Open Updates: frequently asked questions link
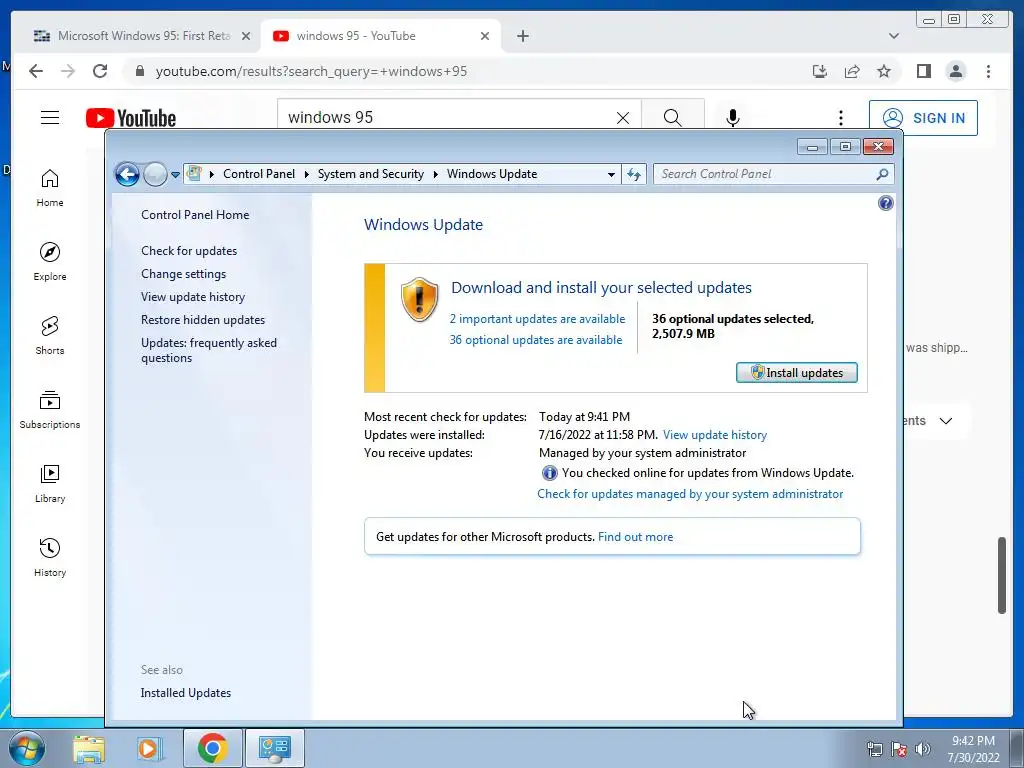Viewport: 1024px width, 768px height. 209,350
